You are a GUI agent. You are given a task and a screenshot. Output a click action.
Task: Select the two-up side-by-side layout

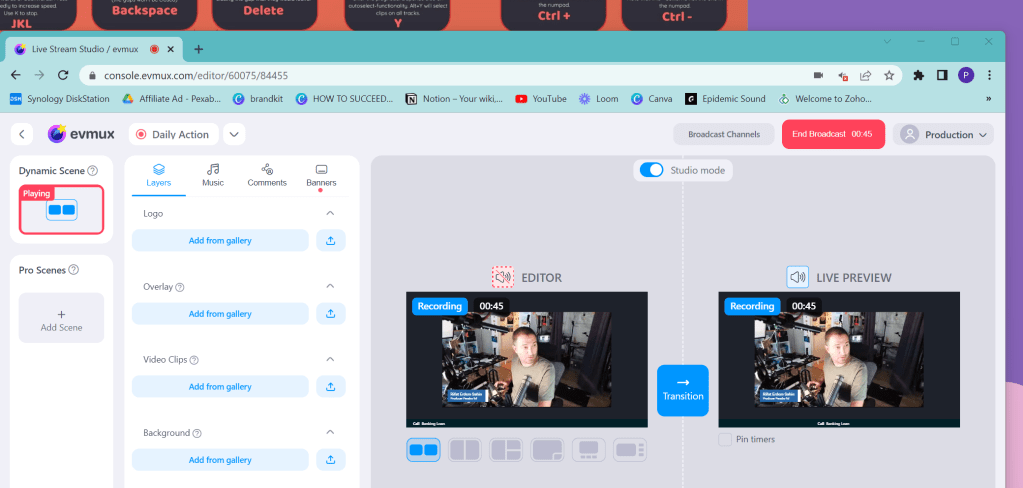click(x=423, y=450)
